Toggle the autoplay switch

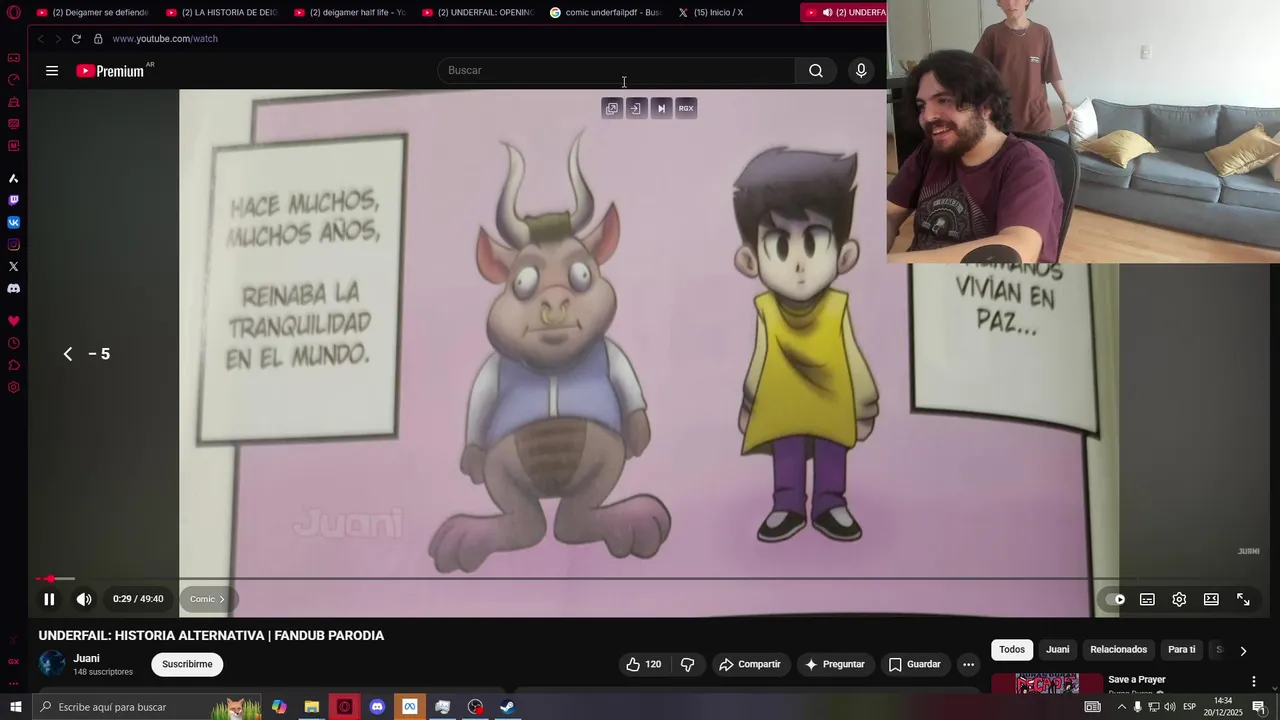(1115, 599)
